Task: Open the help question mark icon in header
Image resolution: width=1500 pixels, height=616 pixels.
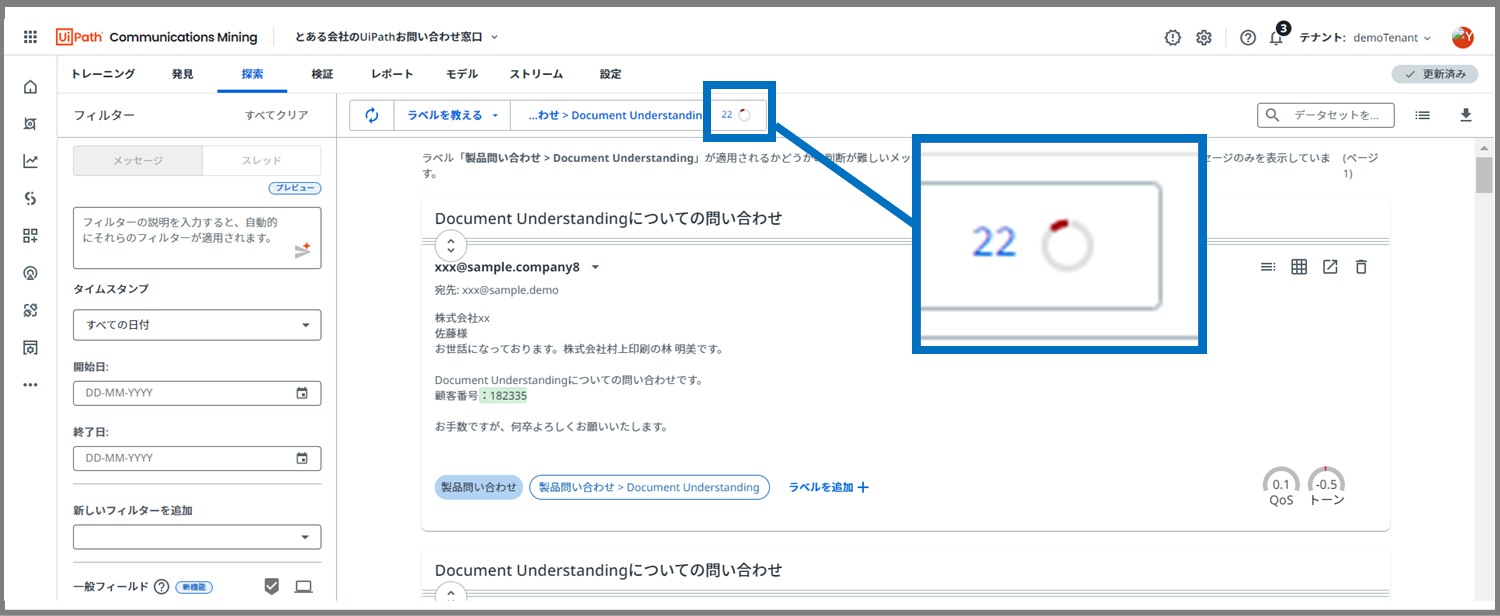Action: click(x=1248, y=37)
